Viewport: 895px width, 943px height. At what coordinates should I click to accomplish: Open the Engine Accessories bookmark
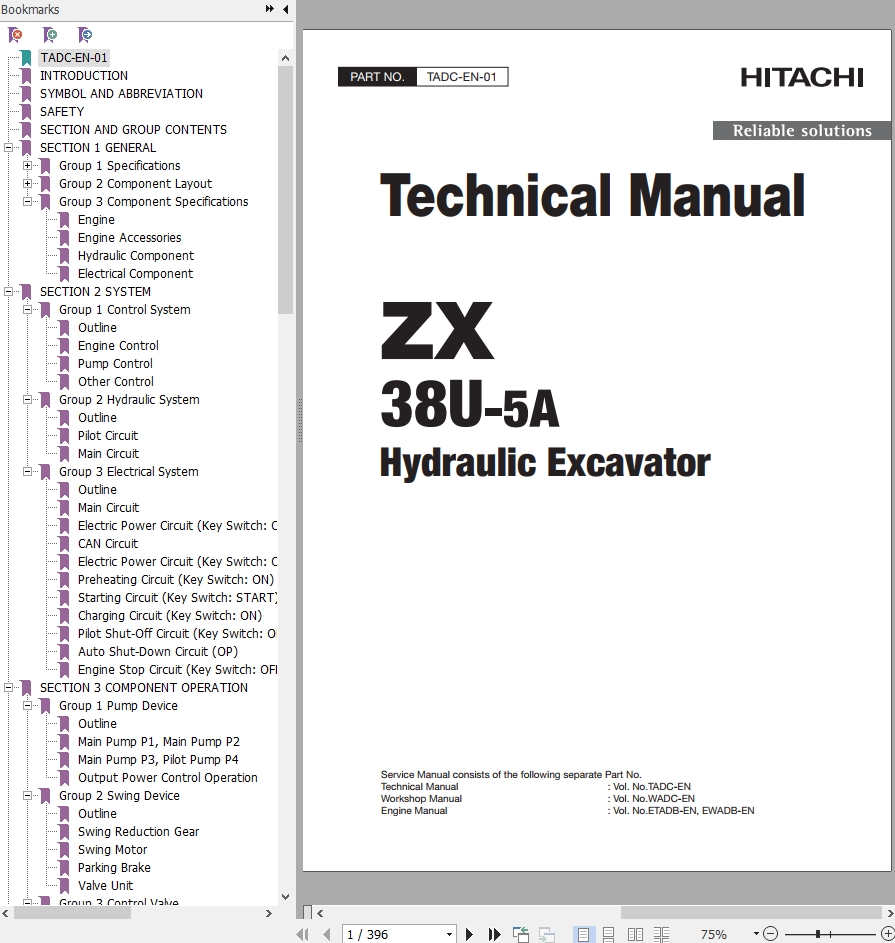(x=129, y=238)
